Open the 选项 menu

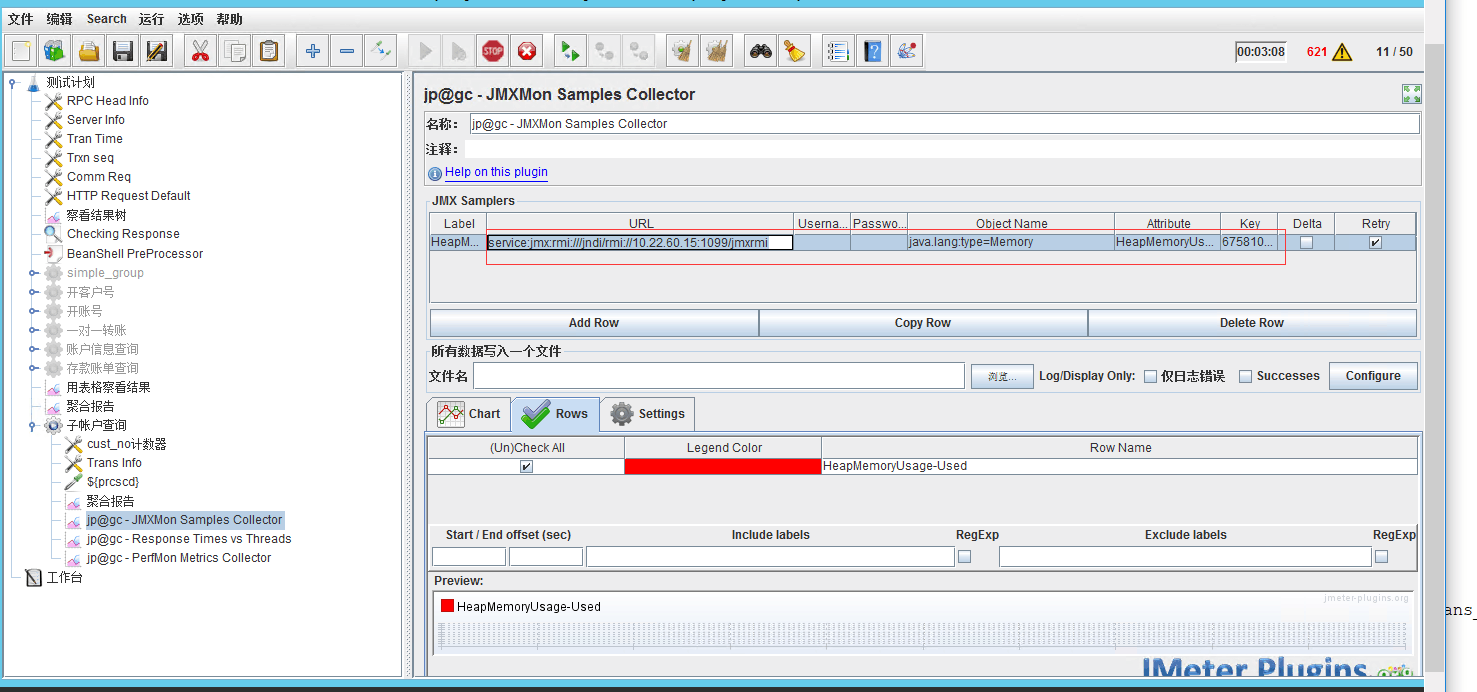[190, 19]
